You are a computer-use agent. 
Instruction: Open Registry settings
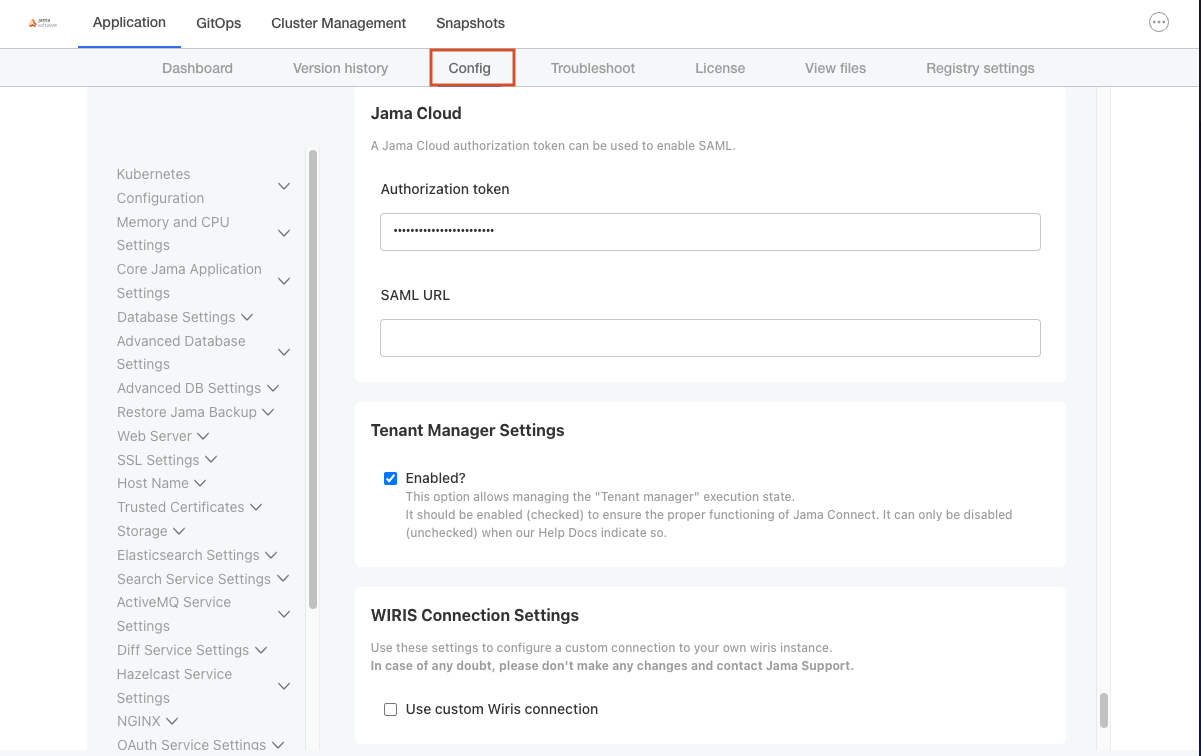(x=980, y=68)
